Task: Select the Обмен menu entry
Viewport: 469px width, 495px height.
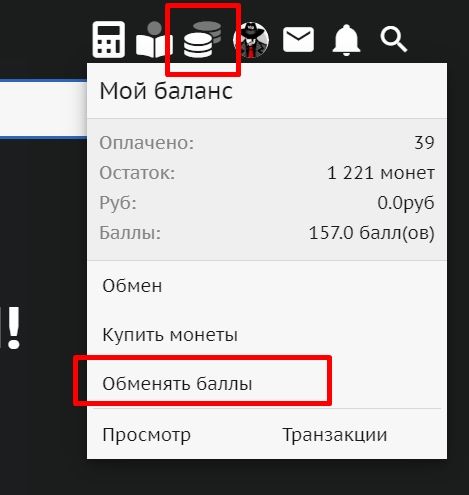Action: click(132, 286)
